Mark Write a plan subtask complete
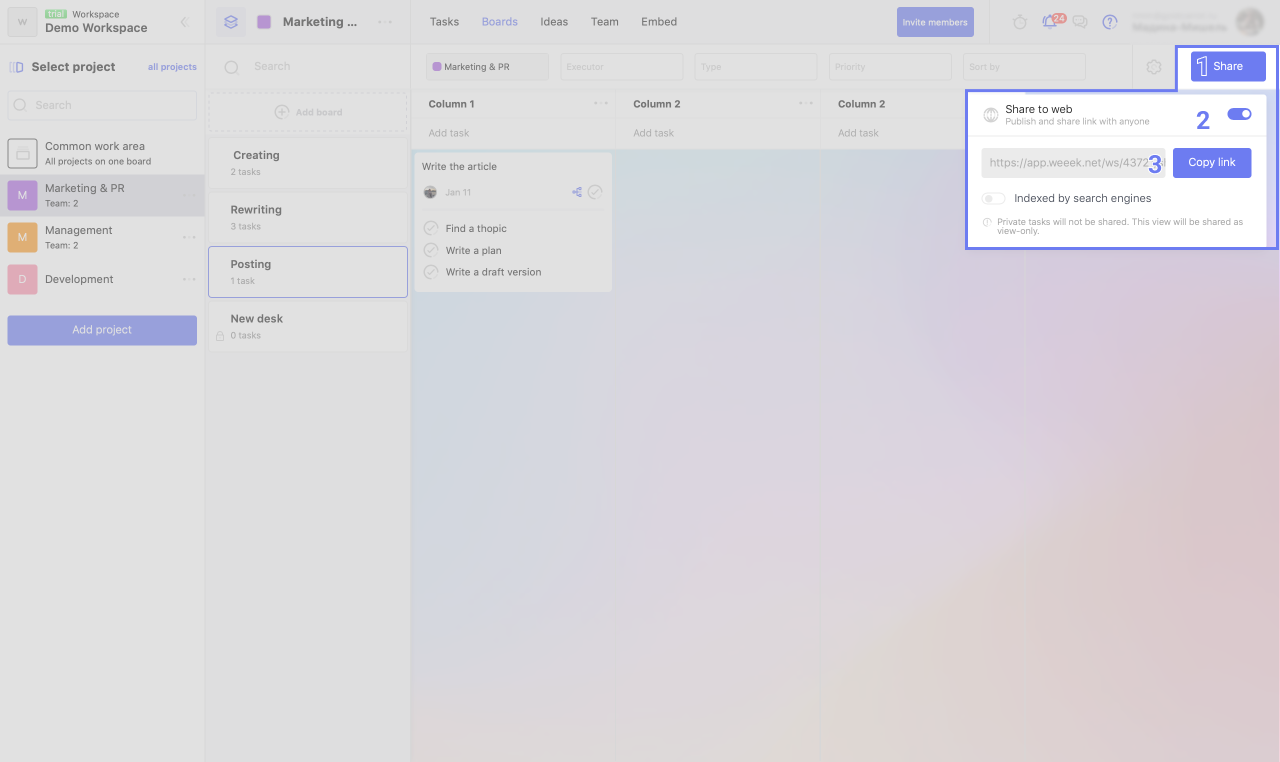This screenshot has width=1280, height=762. (431, 250)
